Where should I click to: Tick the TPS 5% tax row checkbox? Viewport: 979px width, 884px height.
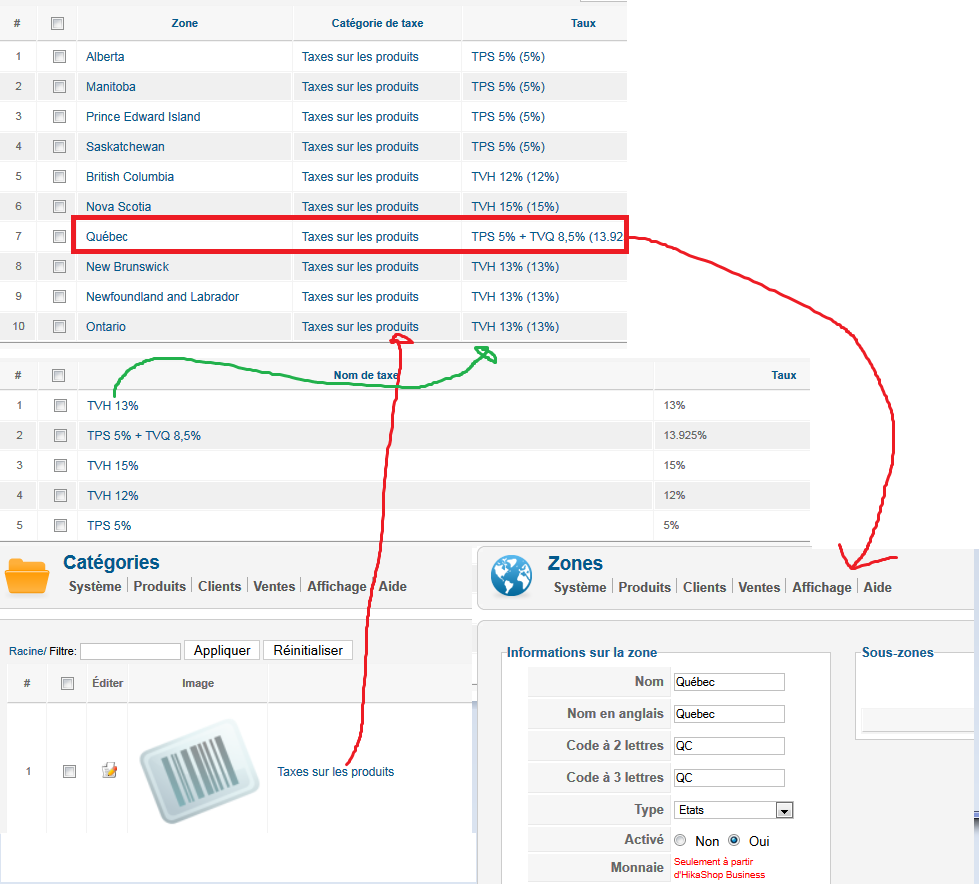coord(61,526)
